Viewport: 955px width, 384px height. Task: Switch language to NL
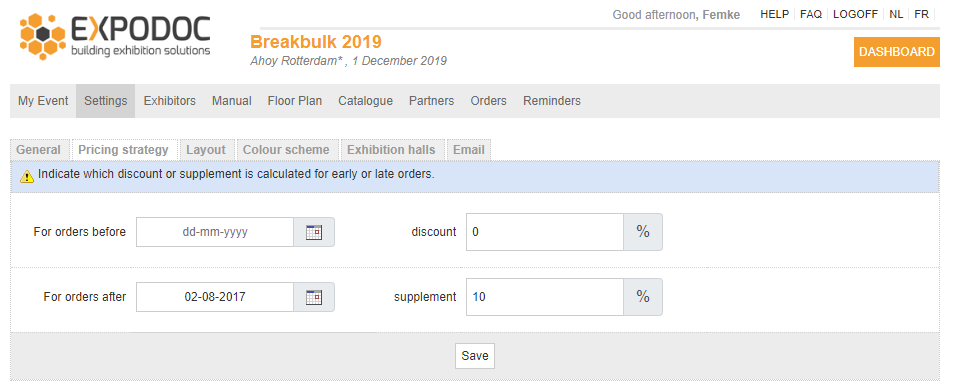point(896,14)
